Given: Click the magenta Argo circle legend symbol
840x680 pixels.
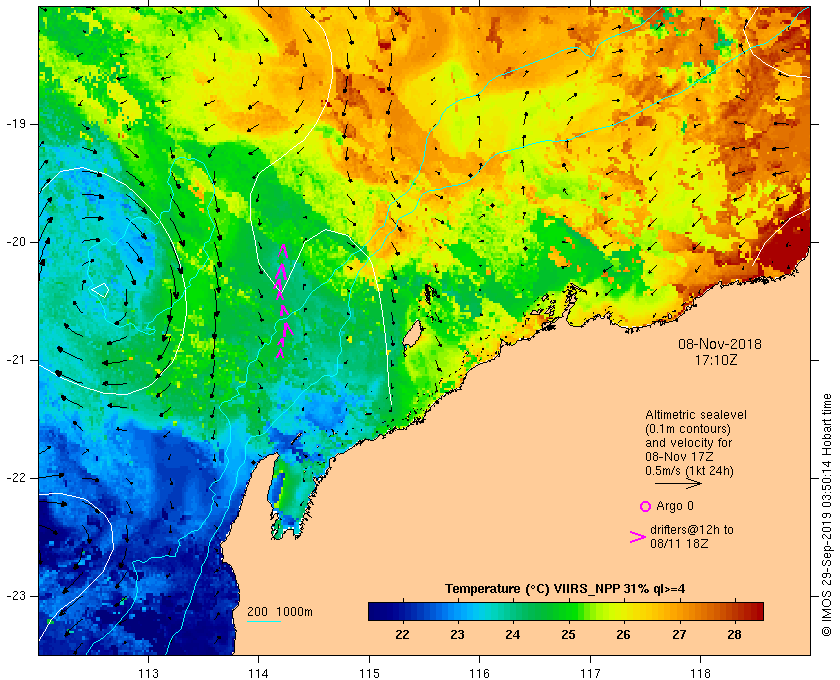Looking at the screenshot, I should pyautogui.click(x=645, y=506).
